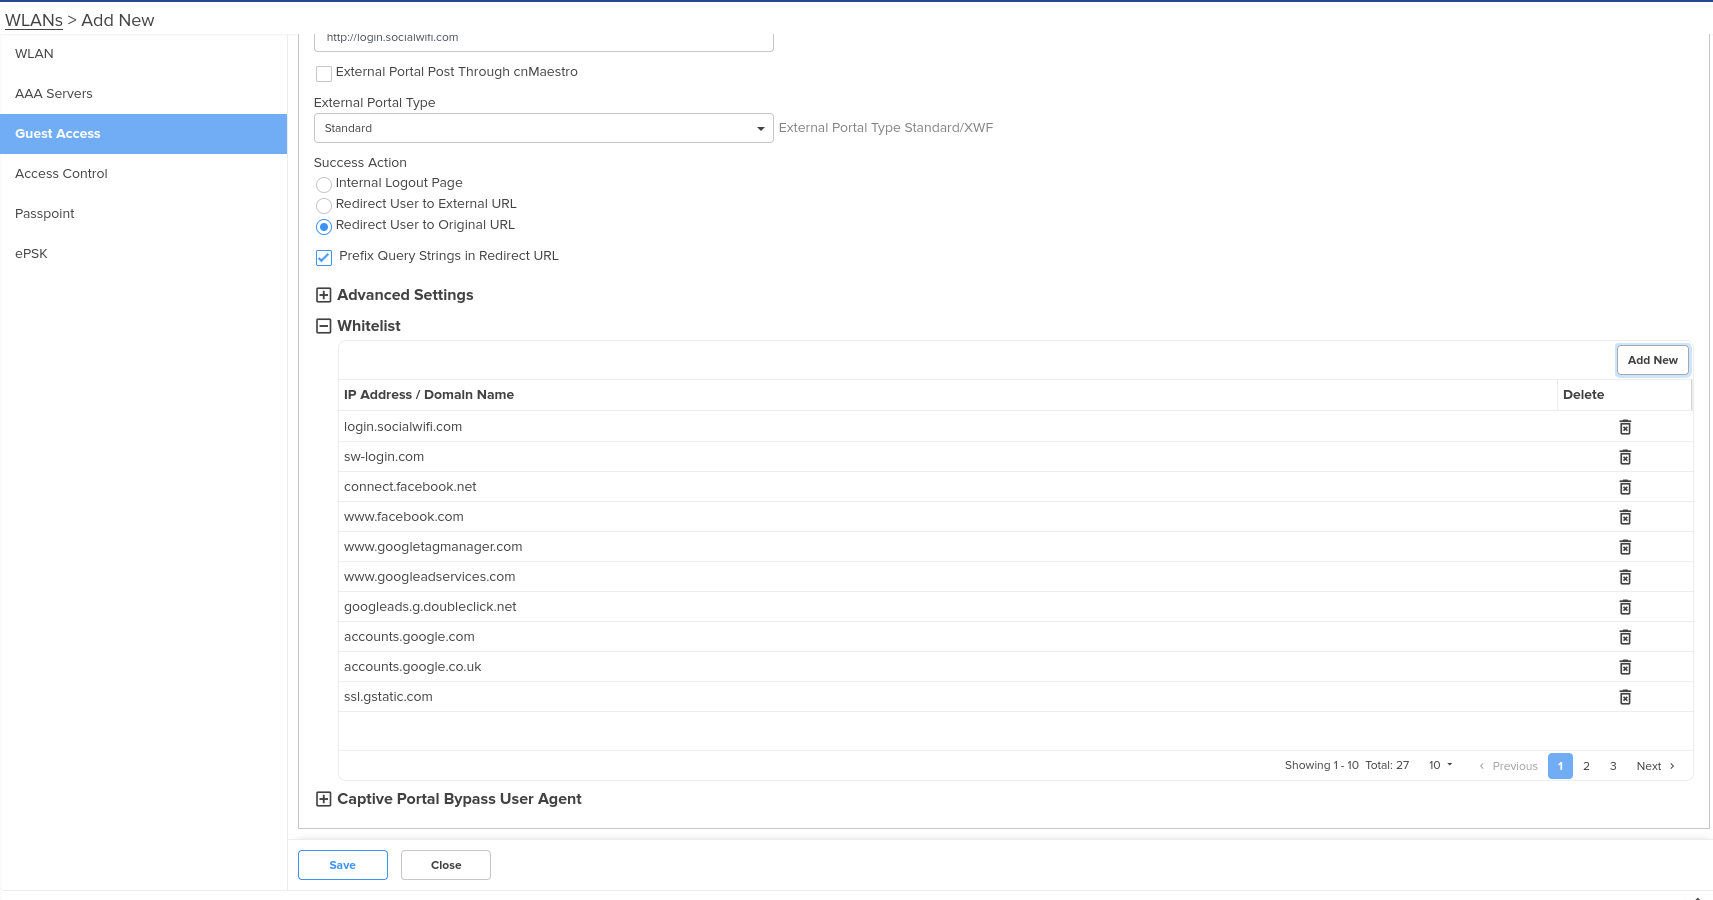
Task: Delete the sw-login.com whitelist entry
Action: (x=1625, y=457)
